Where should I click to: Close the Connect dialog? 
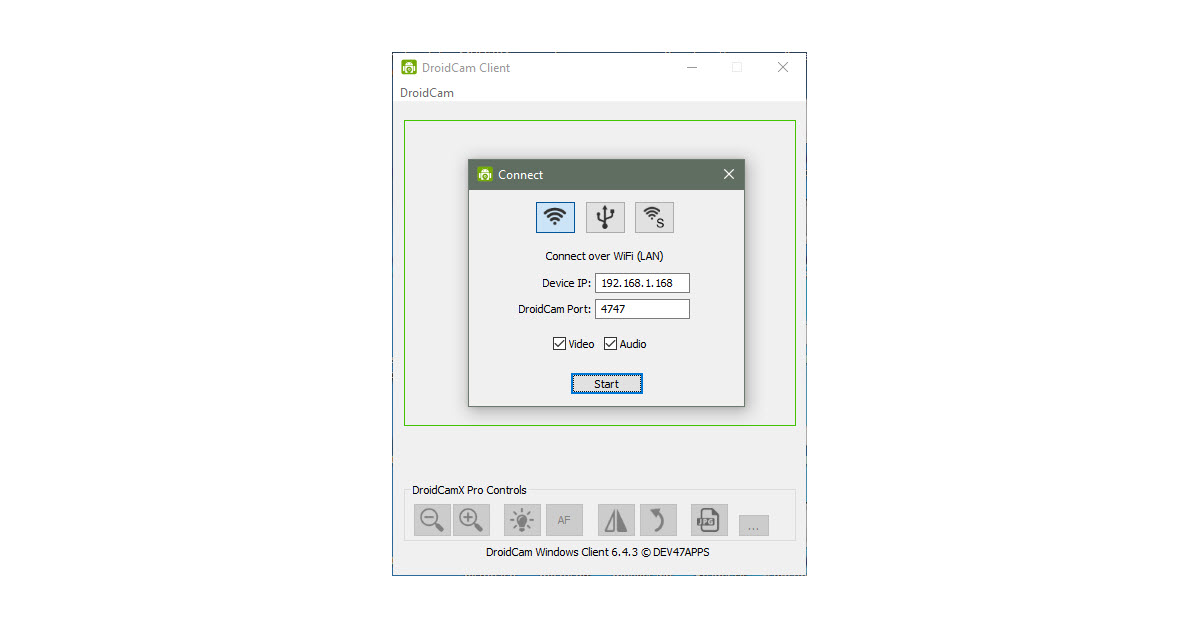click(x=729, y=174)
